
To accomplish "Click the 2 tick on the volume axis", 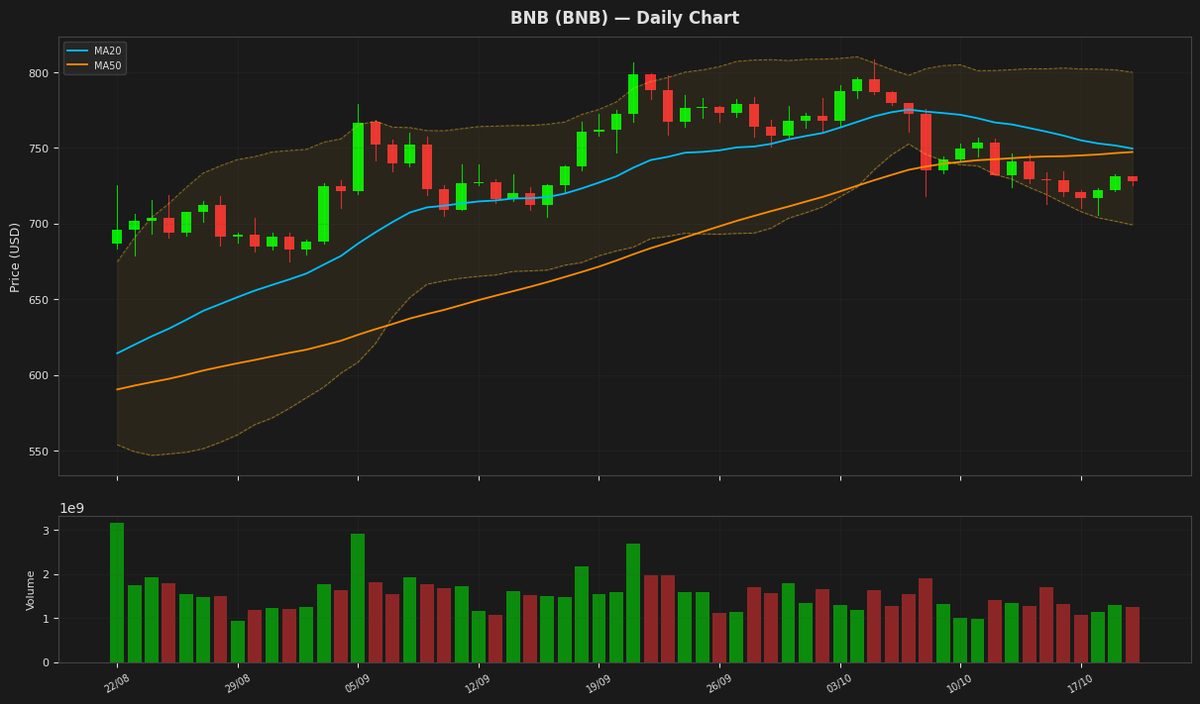I will pyautogui.click(x=45, y=575).
